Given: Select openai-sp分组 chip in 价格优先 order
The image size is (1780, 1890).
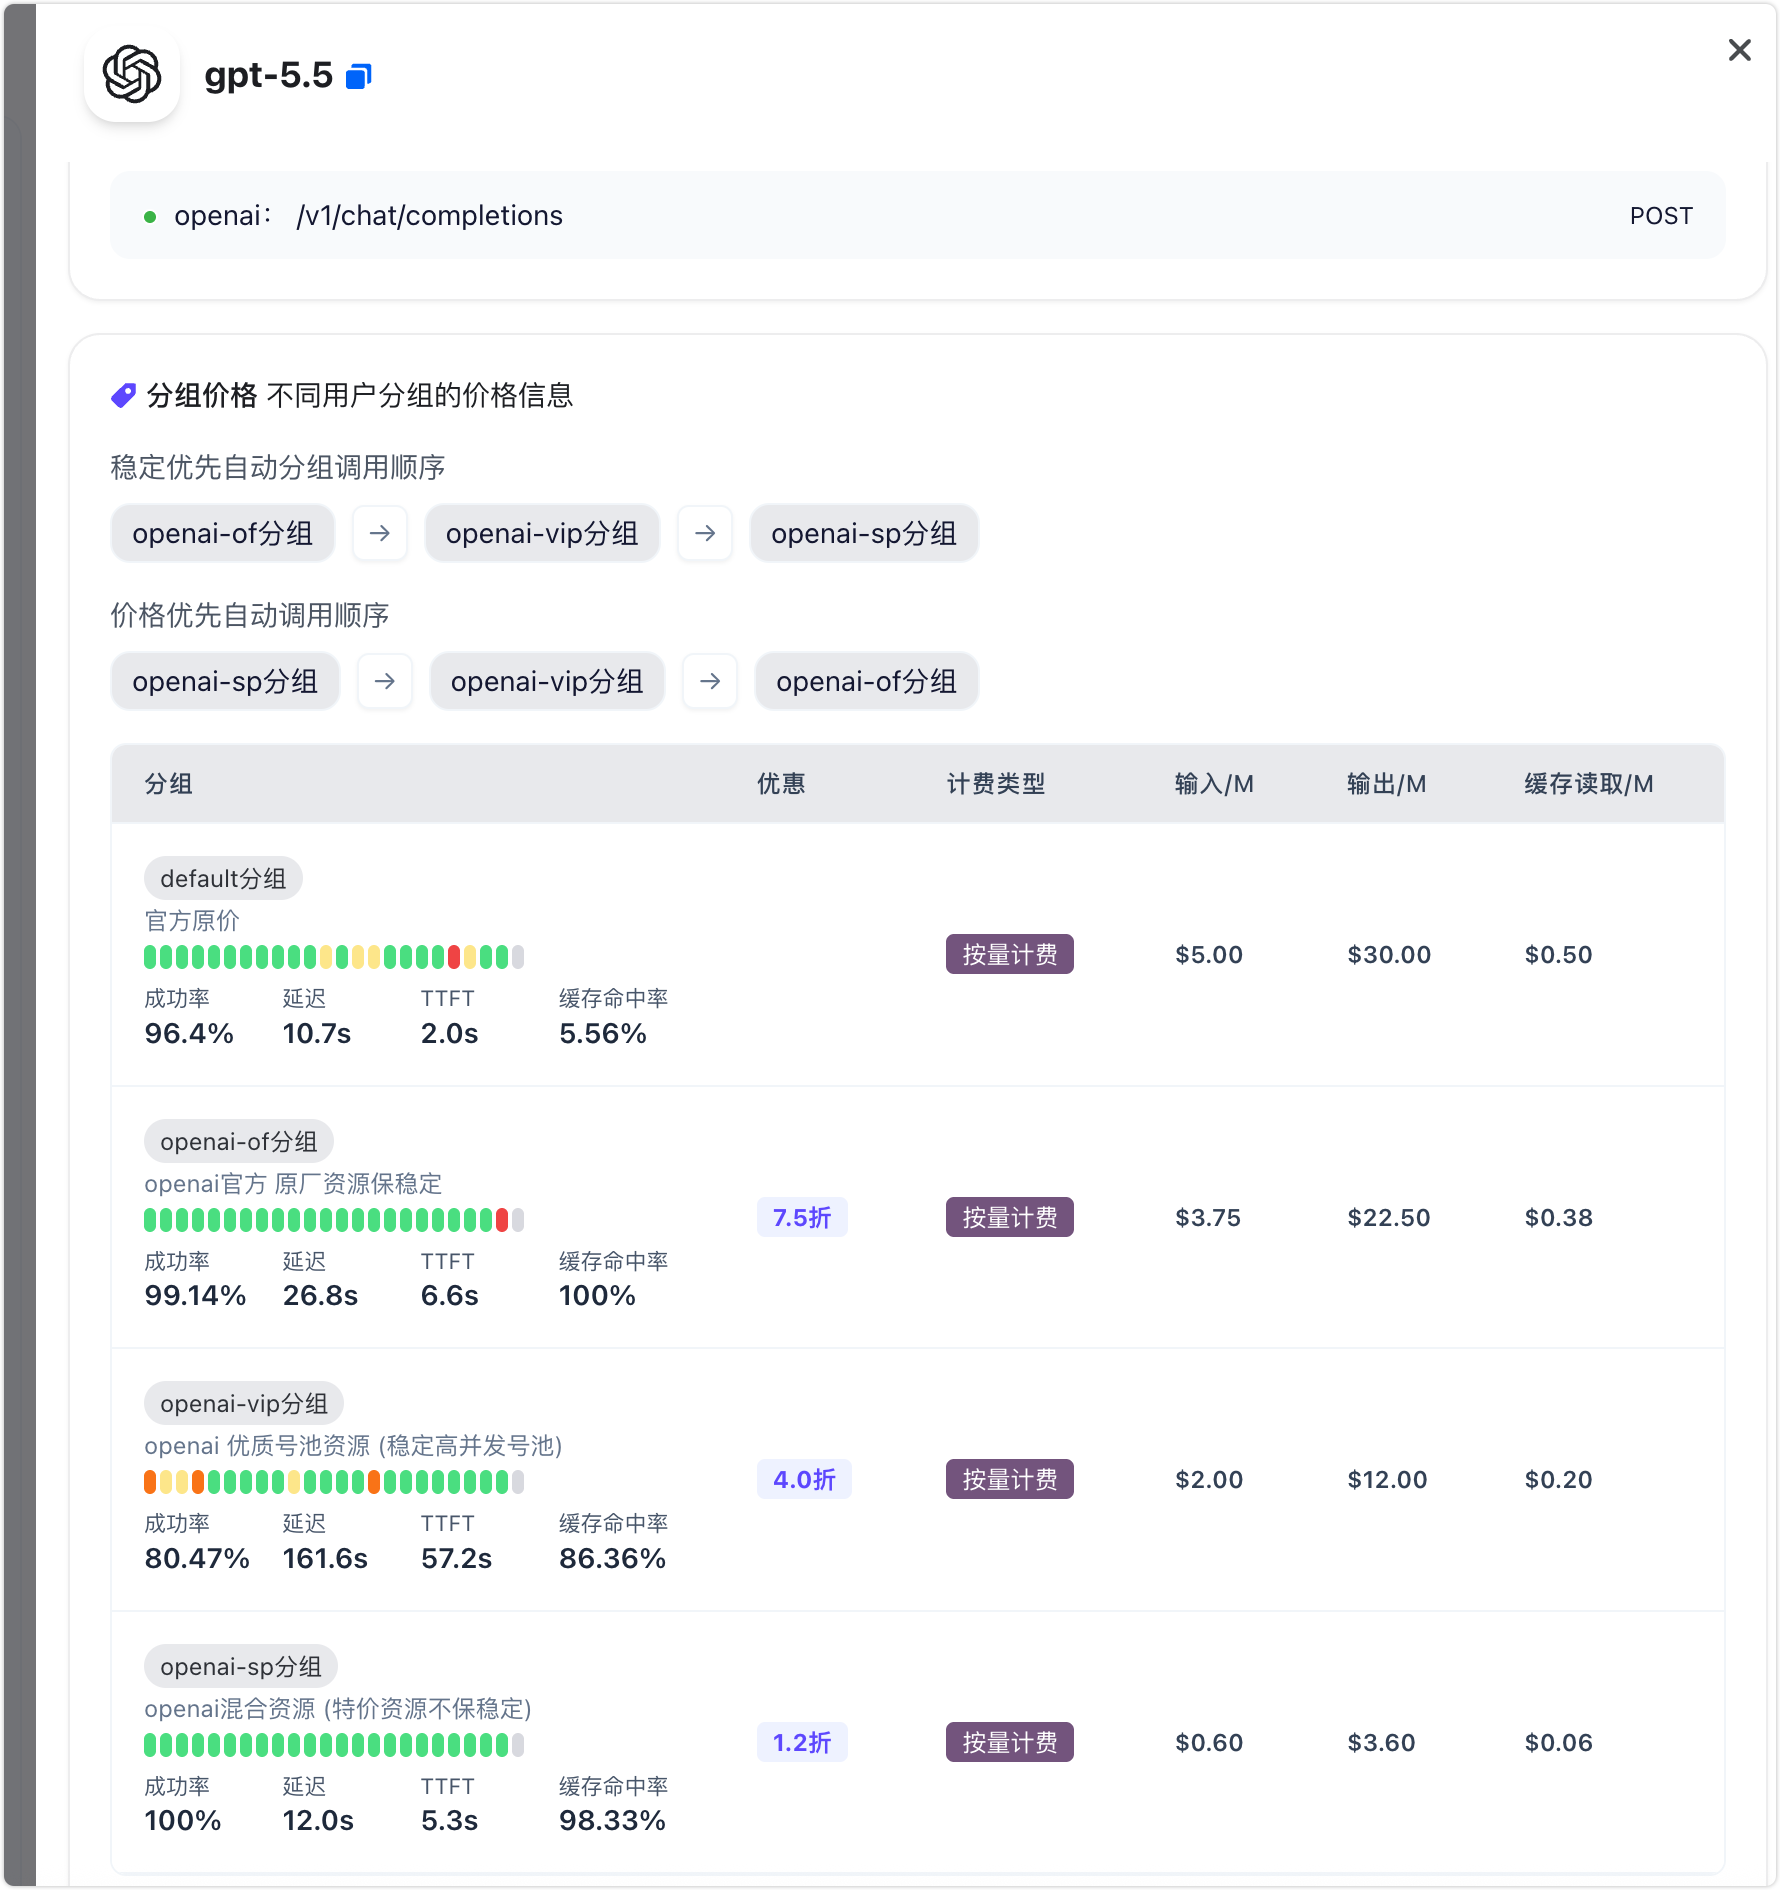Looking at the screenshot, I should coord(225,681).
